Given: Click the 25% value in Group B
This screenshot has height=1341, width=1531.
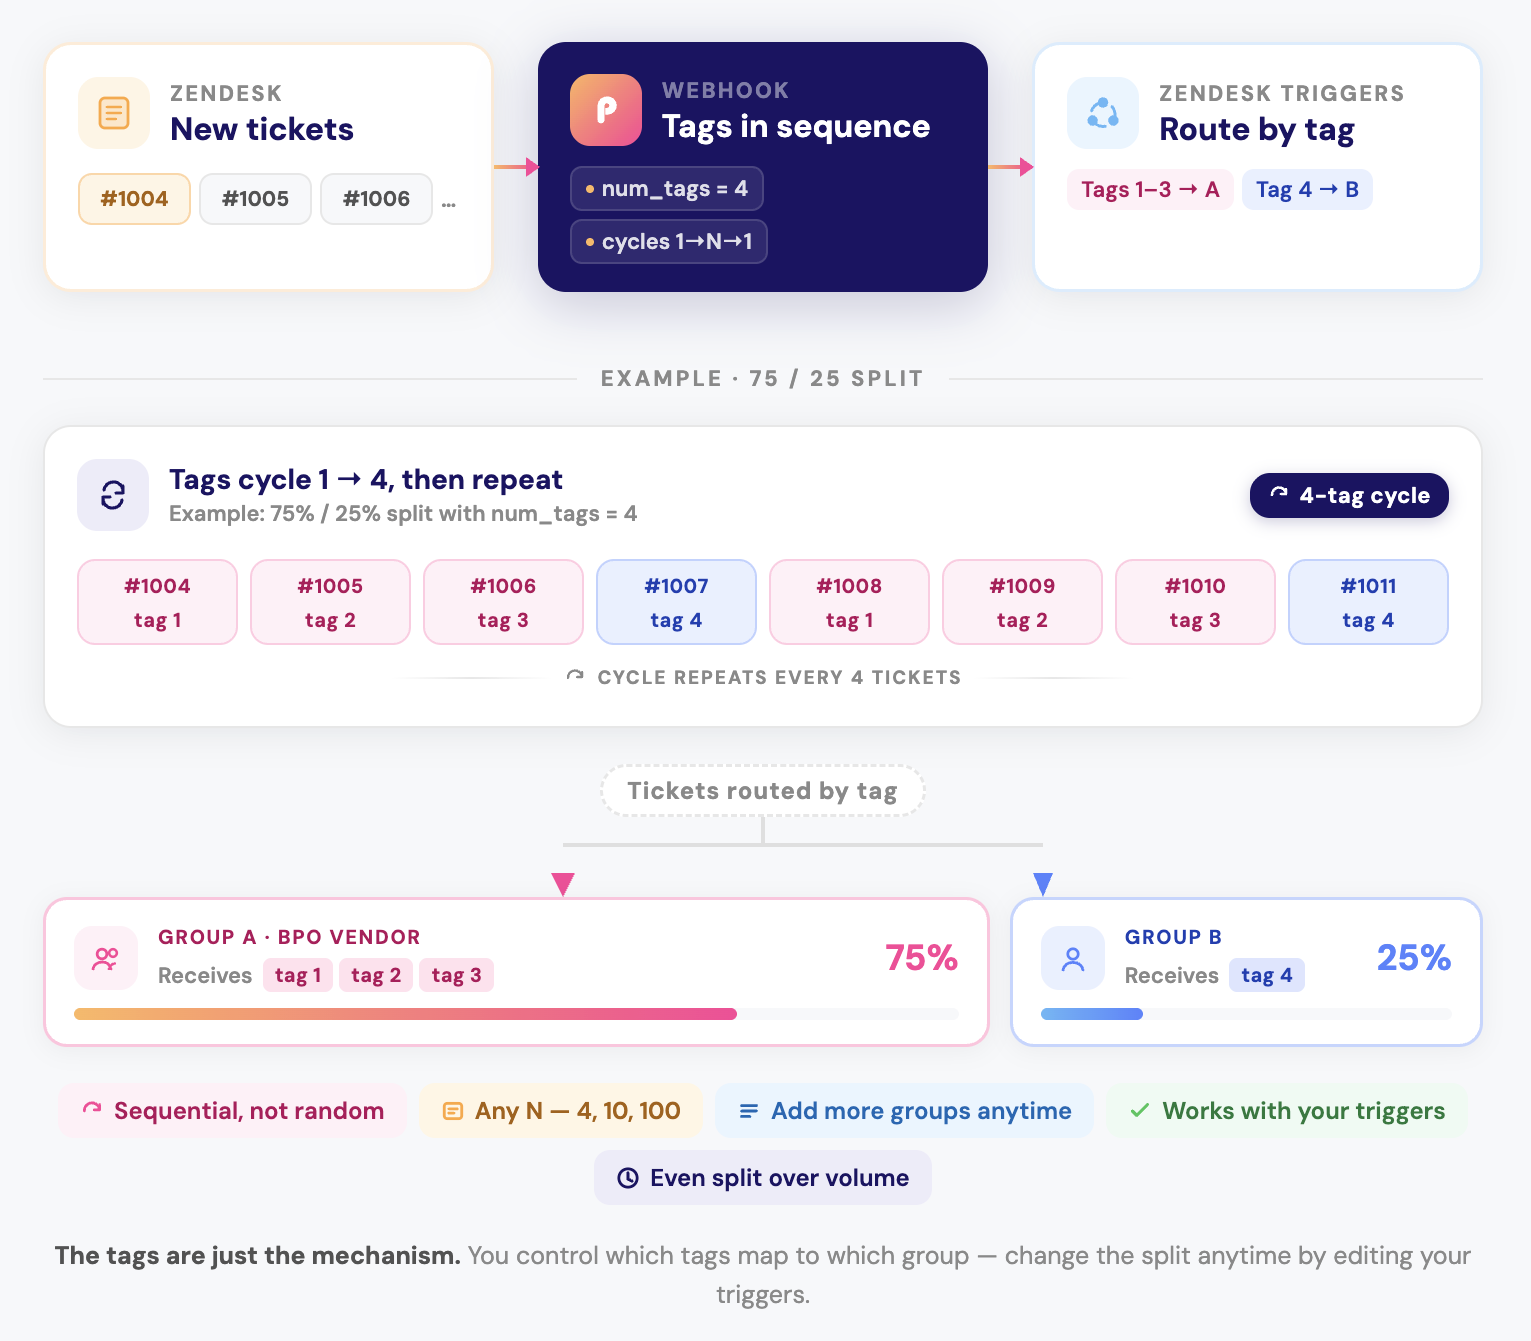Looking at the screenshot, I should (x=1414, y=958).
